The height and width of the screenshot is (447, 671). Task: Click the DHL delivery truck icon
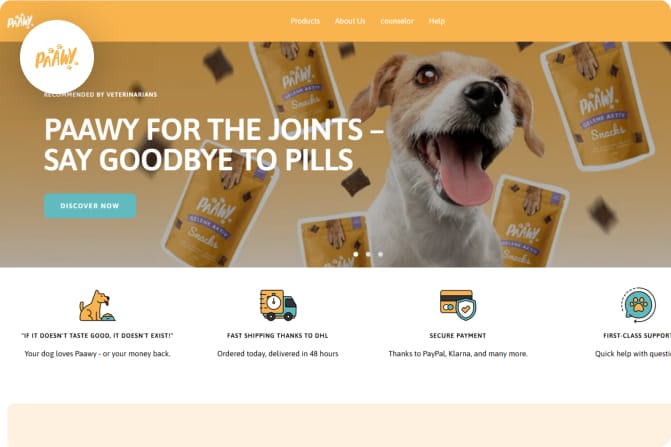[278, 305]
